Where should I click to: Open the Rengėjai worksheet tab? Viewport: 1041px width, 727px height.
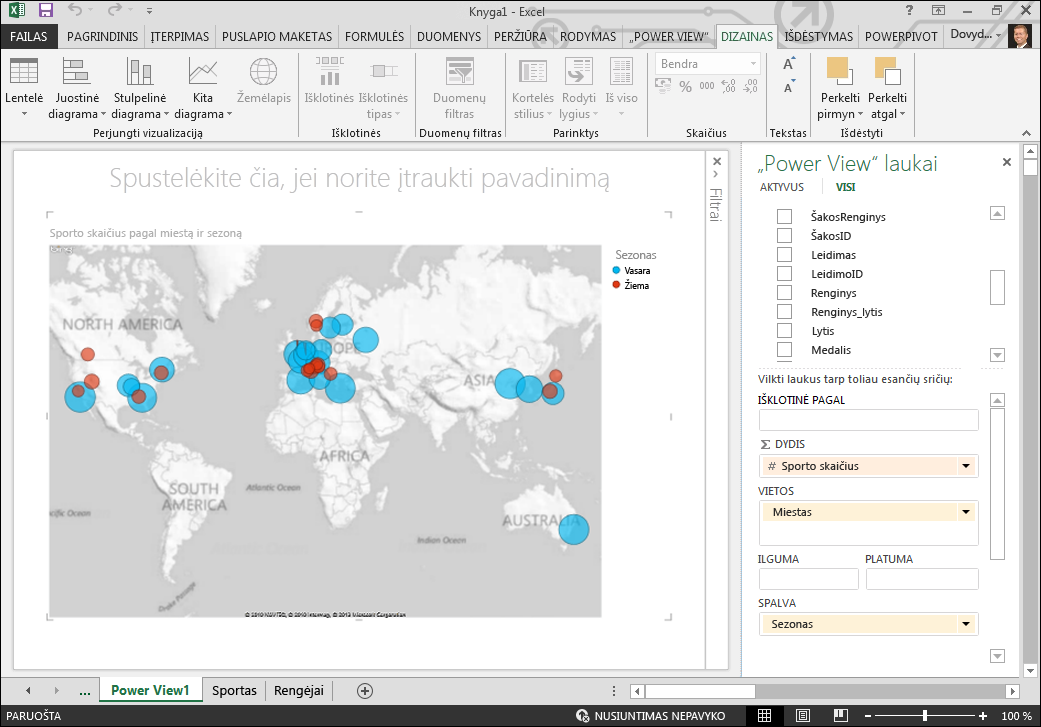click(299, 690)
